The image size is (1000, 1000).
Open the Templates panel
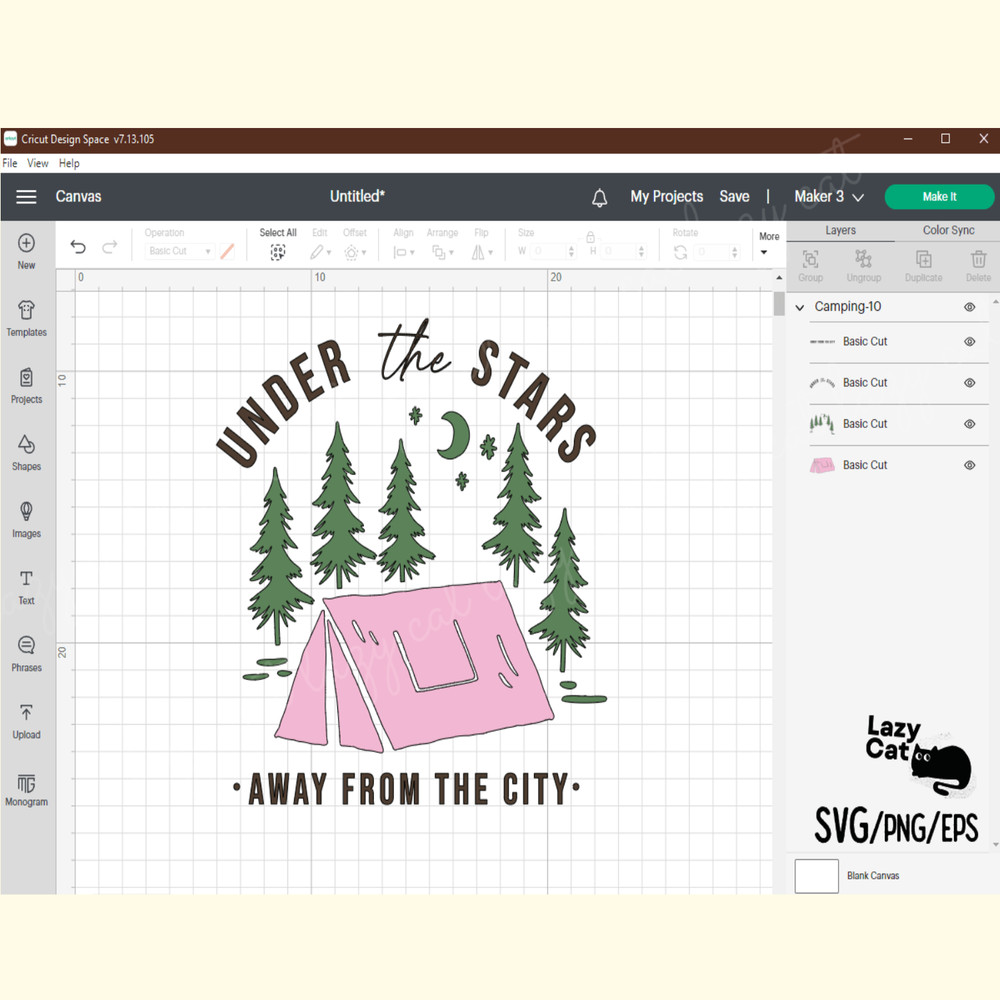click(x=26, y=317)
